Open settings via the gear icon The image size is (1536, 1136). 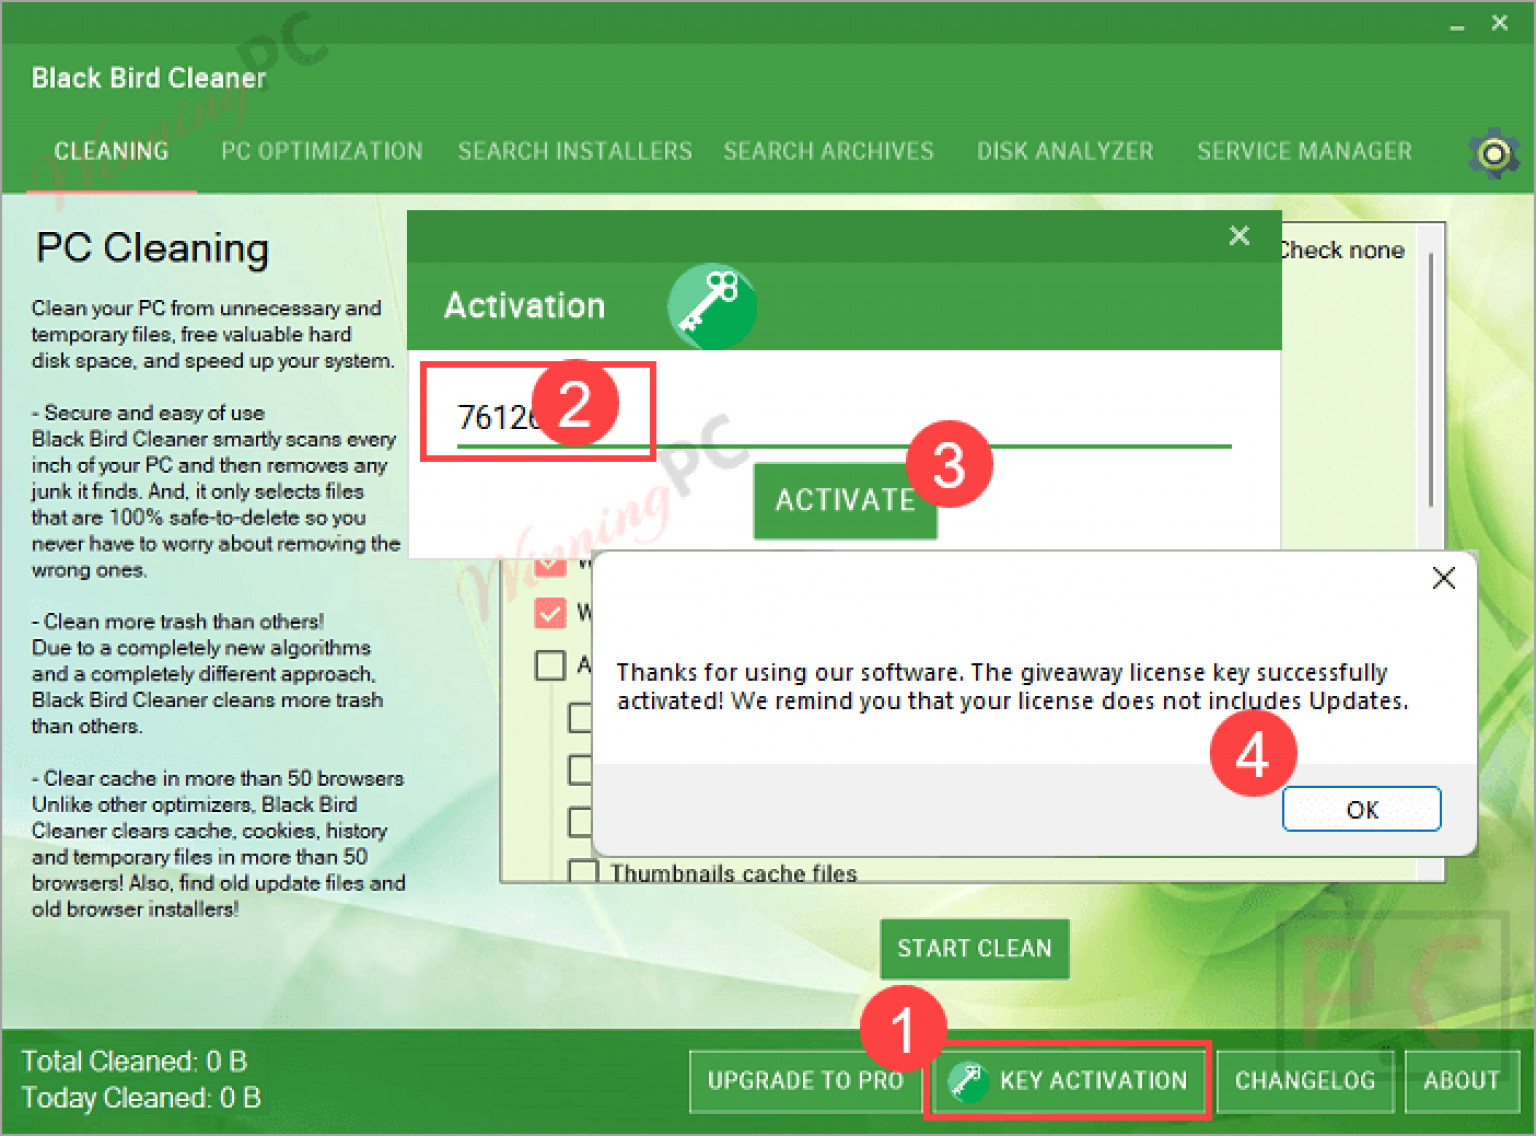(x=1494, y=153)
